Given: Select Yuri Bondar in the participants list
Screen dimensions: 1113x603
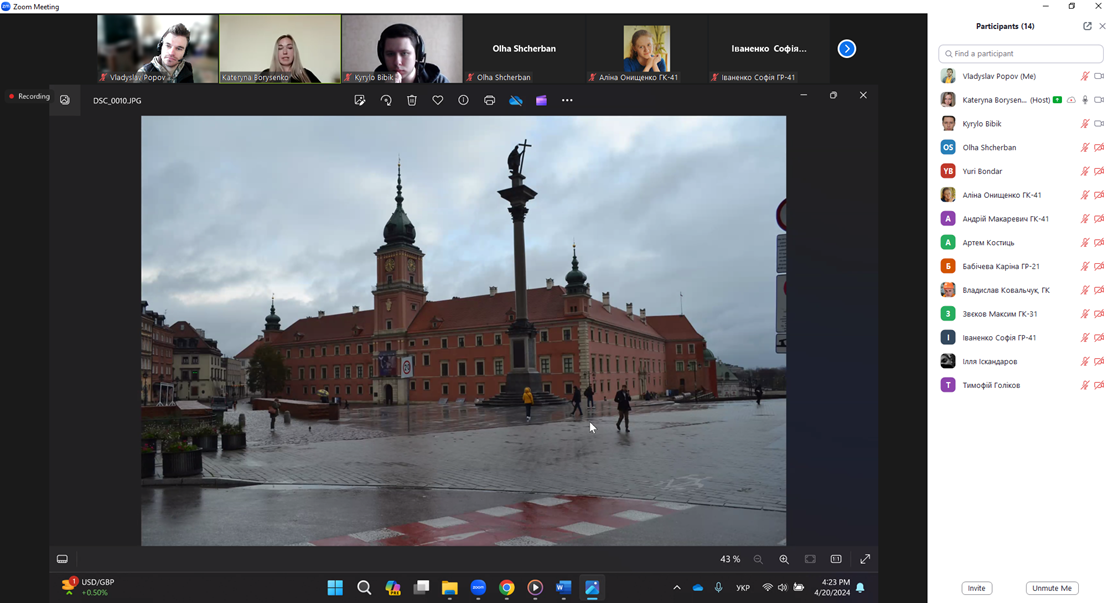Looking at the screenshot, I should click(981, 171).
